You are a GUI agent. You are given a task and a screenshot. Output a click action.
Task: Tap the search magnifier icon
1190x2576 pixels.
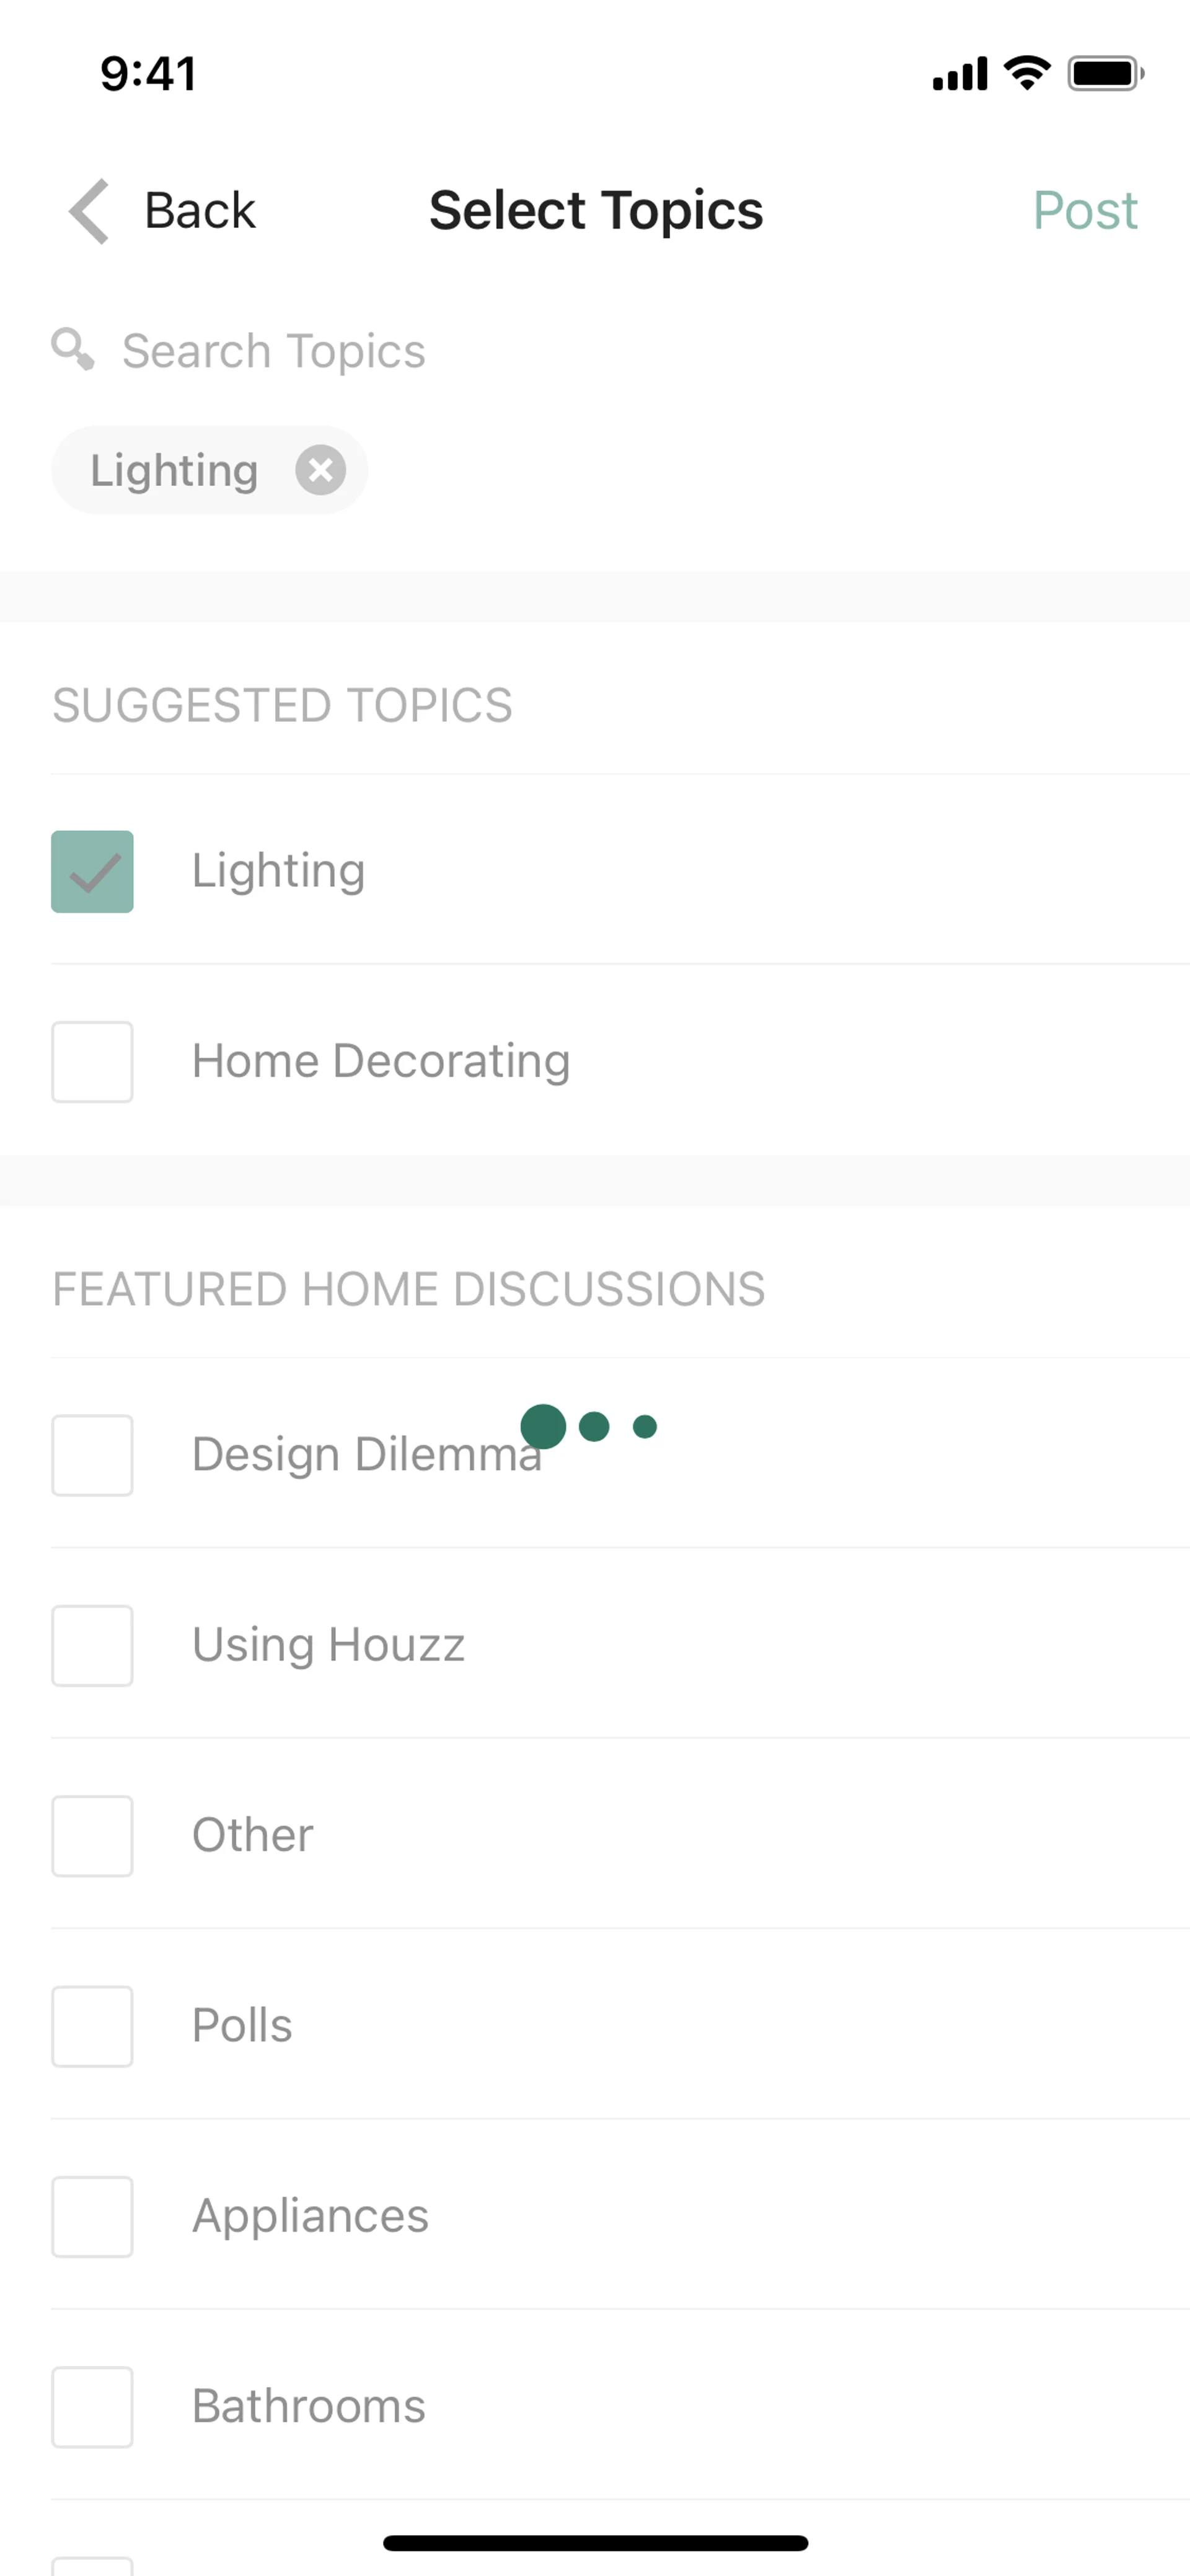[x=73, y=349]
